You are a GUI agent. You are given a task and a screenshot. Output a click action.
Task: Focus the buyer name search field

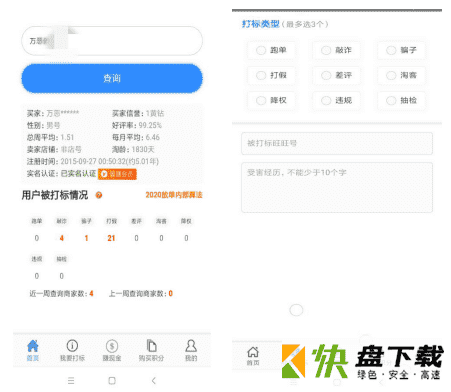112,41
